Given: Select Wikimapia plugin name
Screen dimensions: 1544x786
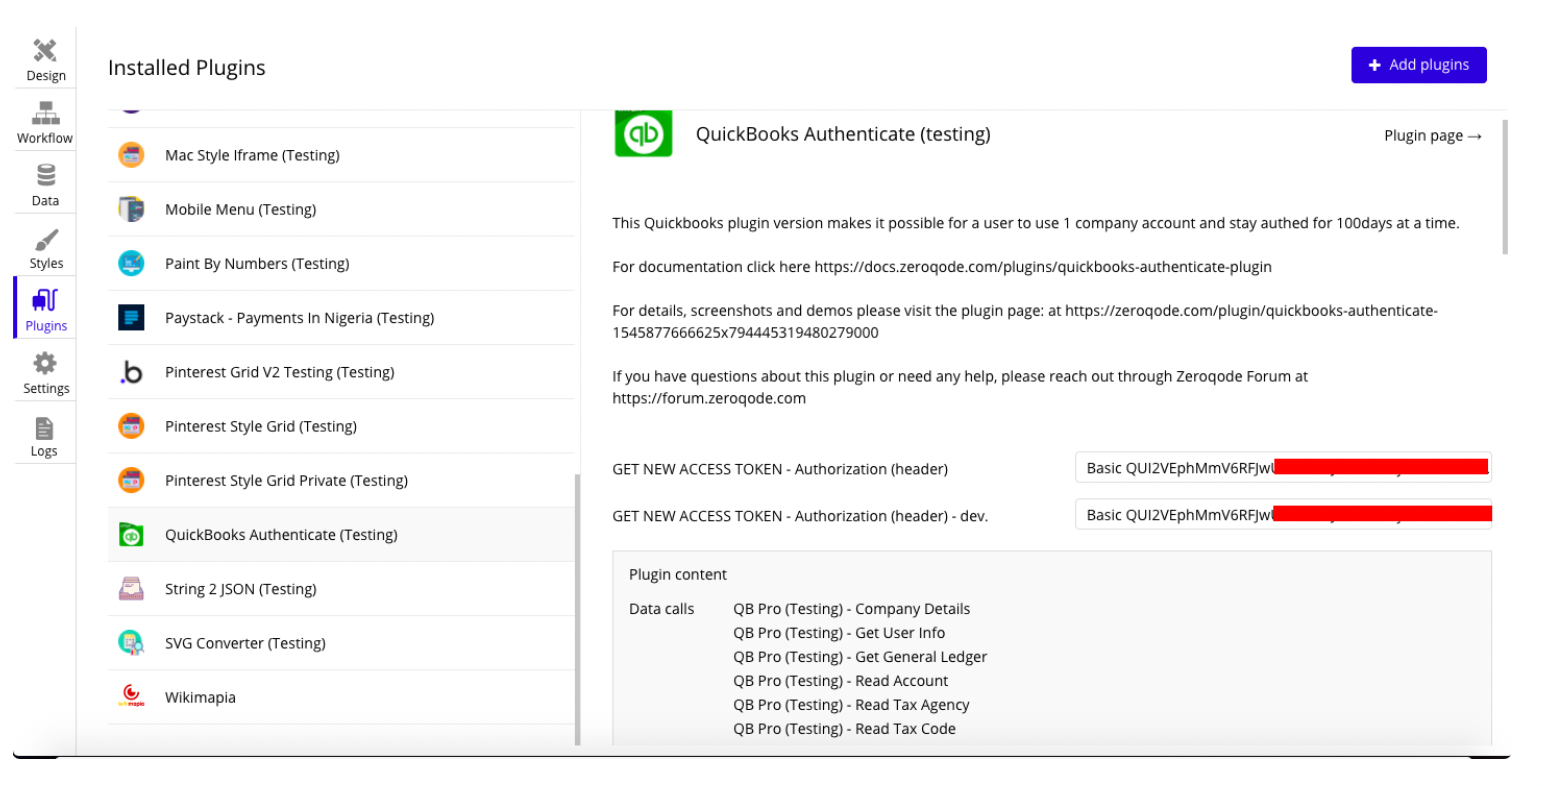Looking at the screenshot, I should click(x=200, y=697).
